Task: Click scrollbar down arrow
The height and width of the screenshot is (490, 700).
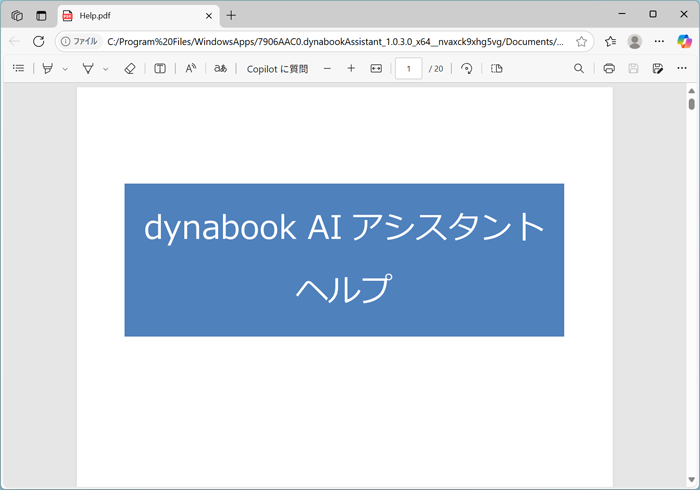Action: click(x=692, y=480)
